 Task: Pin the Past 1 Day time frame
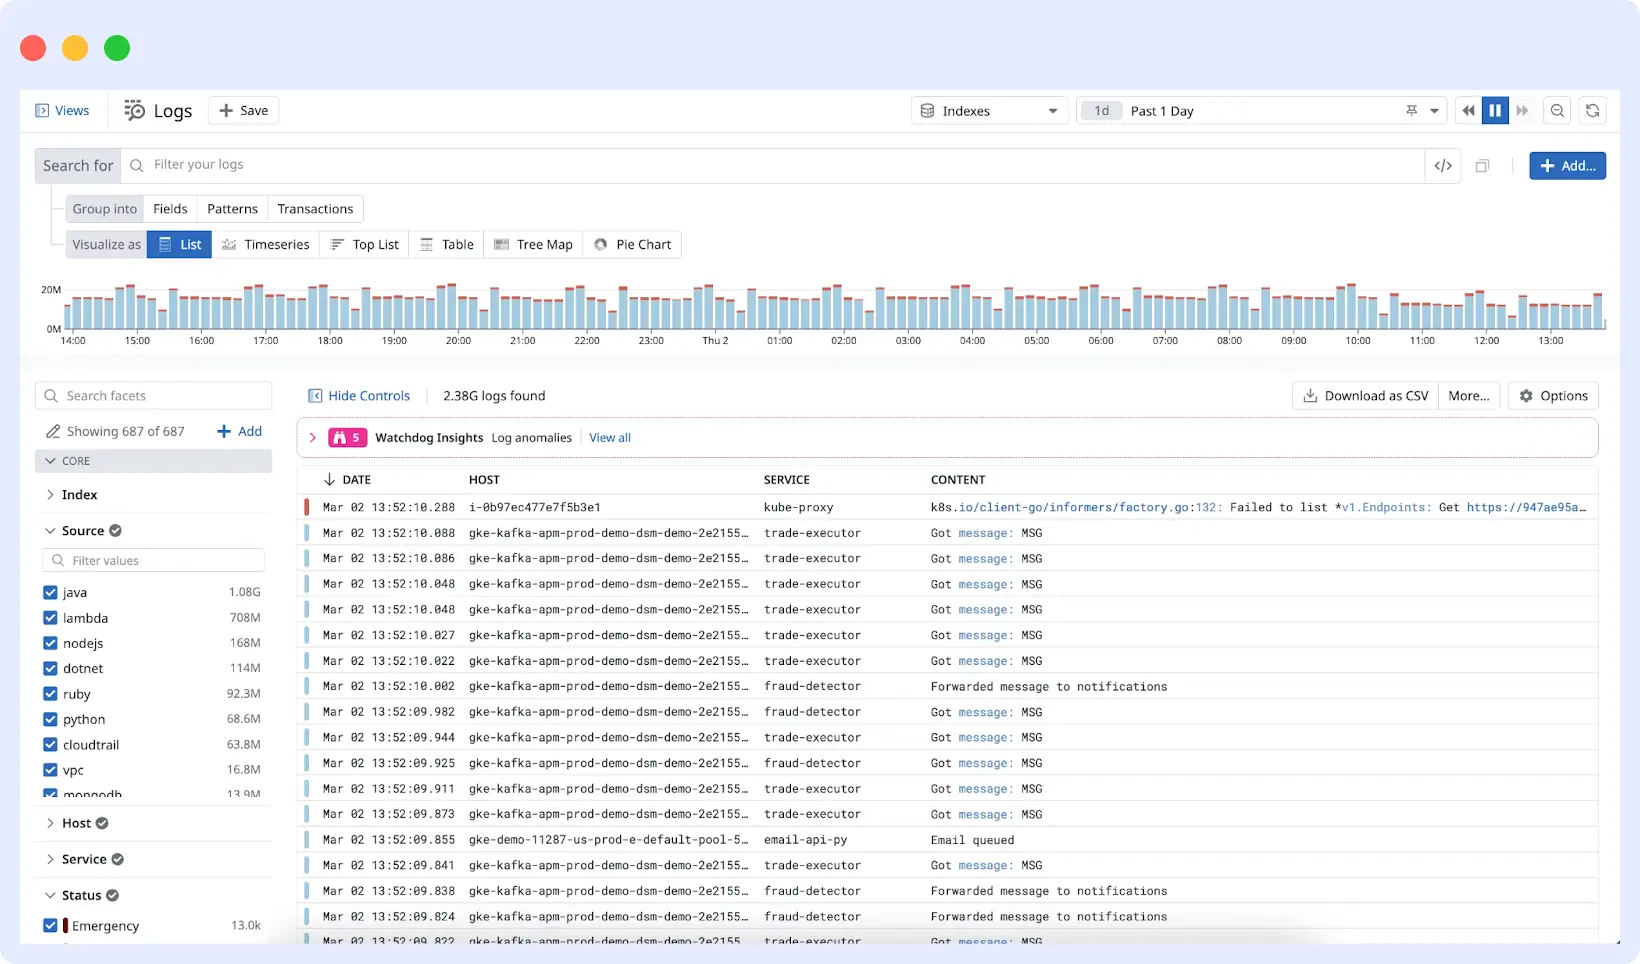pyautogui.click(x=1410, y=110)
